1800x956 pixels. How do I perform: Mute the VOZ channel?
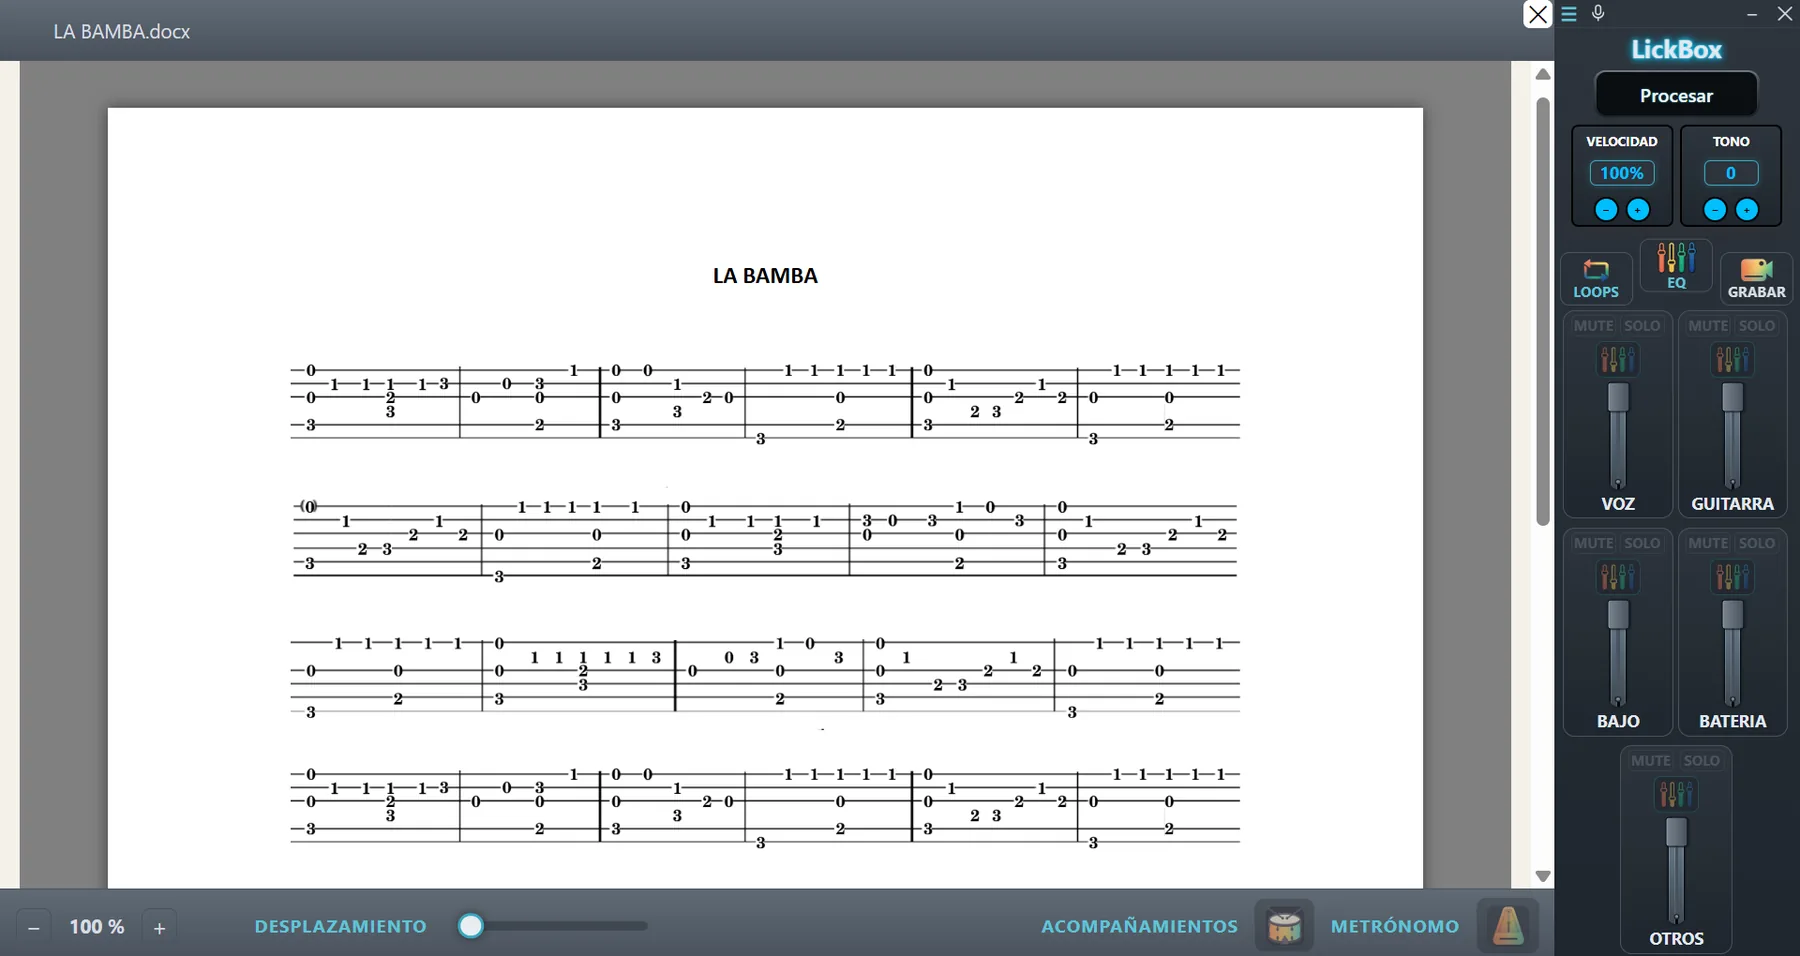tap(1593, 326)
